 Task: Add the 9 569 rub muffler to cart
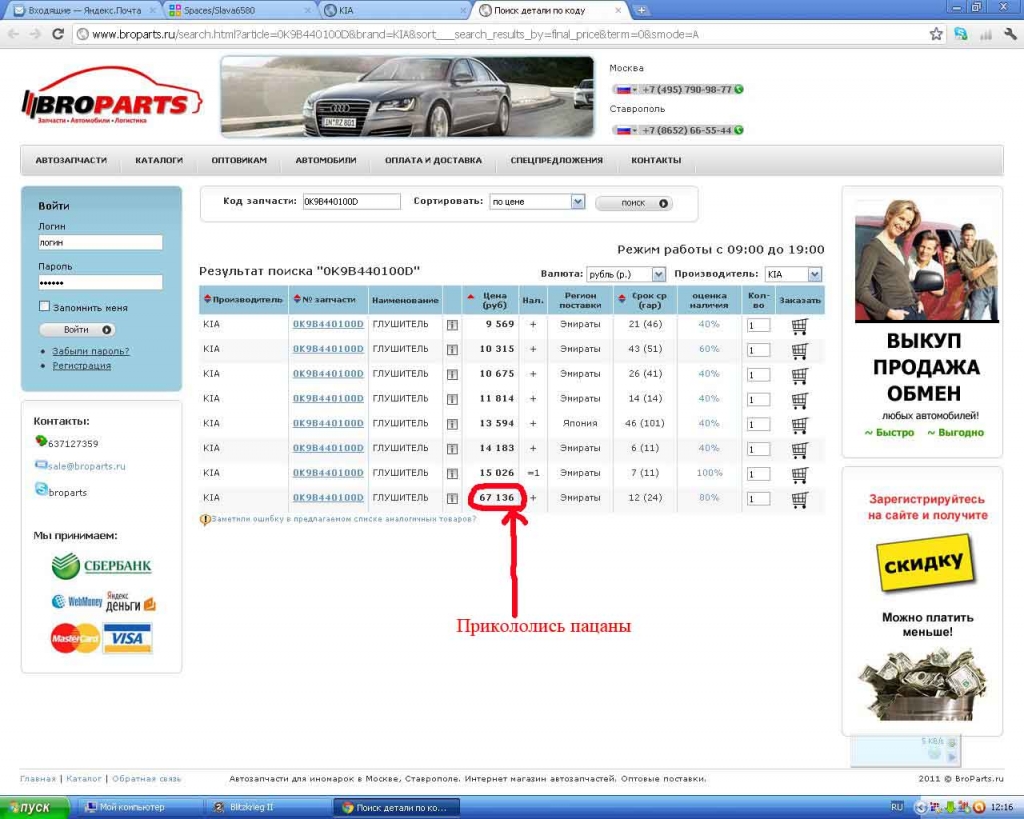click(x=799, y=325)
